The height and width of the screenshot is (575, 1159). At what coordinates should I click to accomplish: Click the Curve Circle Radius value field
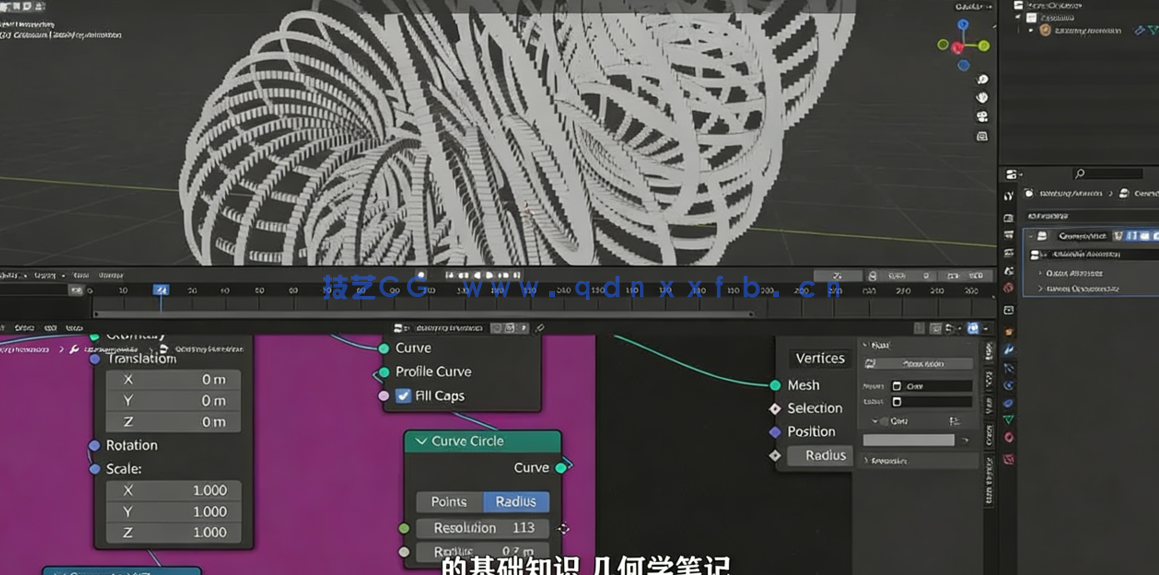(x=483, y=551)
